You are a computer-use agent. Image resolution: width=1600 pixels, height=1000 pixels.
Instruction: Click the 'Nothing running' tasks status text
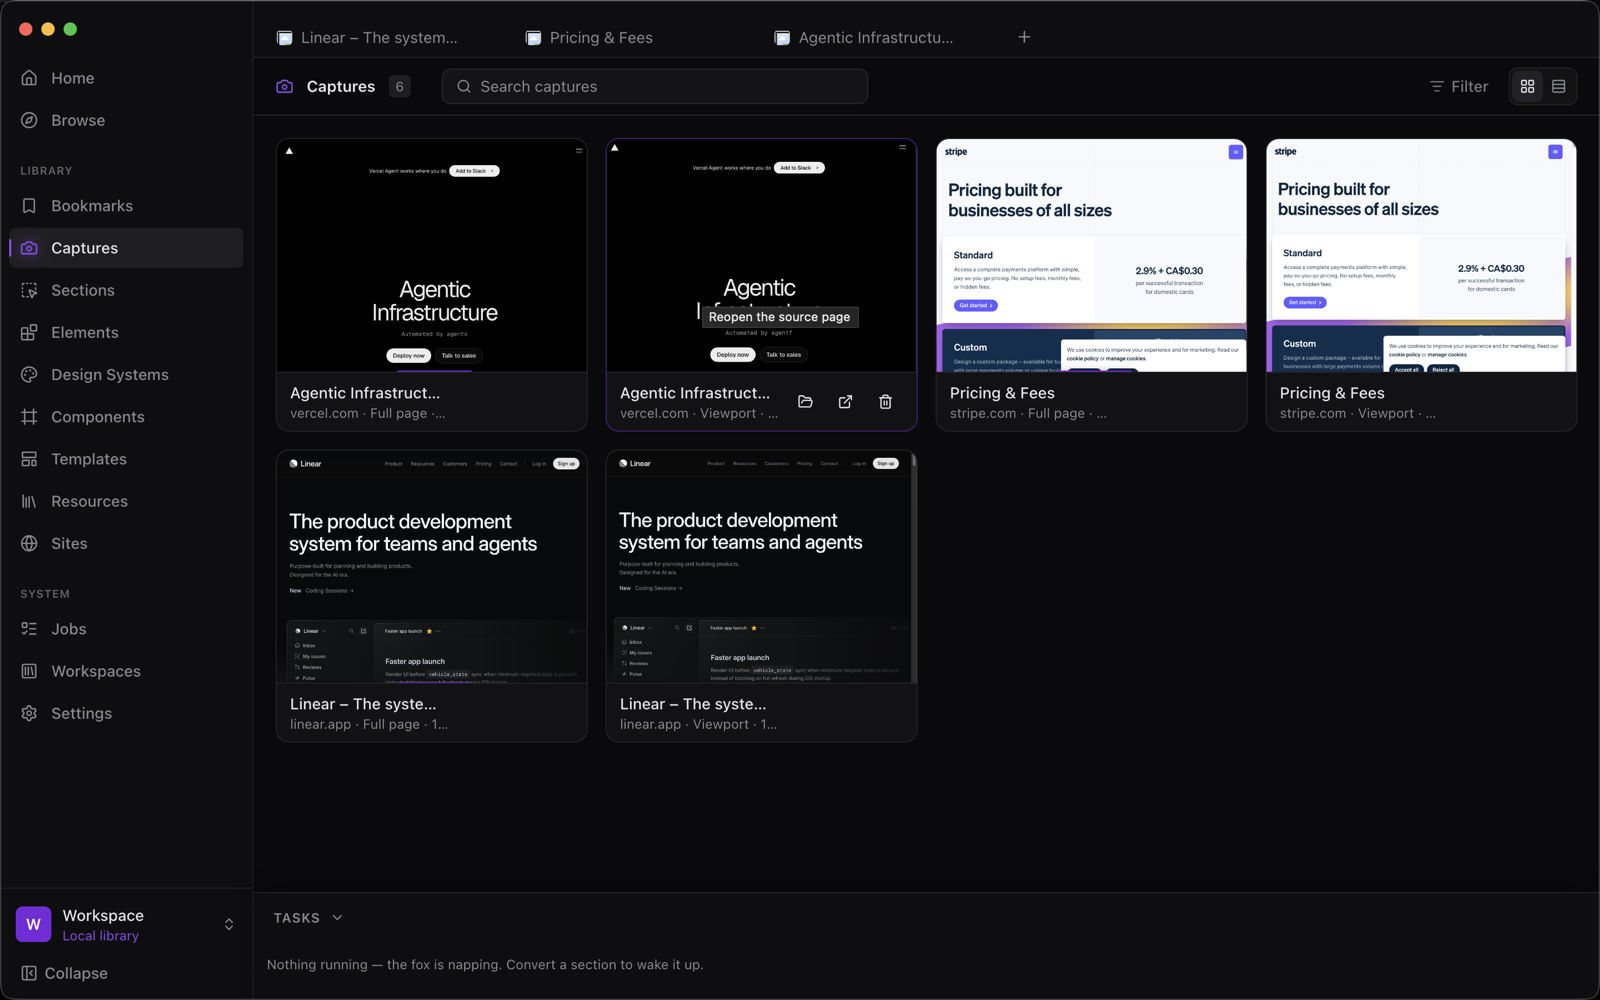pyautogui.click(x=485, y=965)
